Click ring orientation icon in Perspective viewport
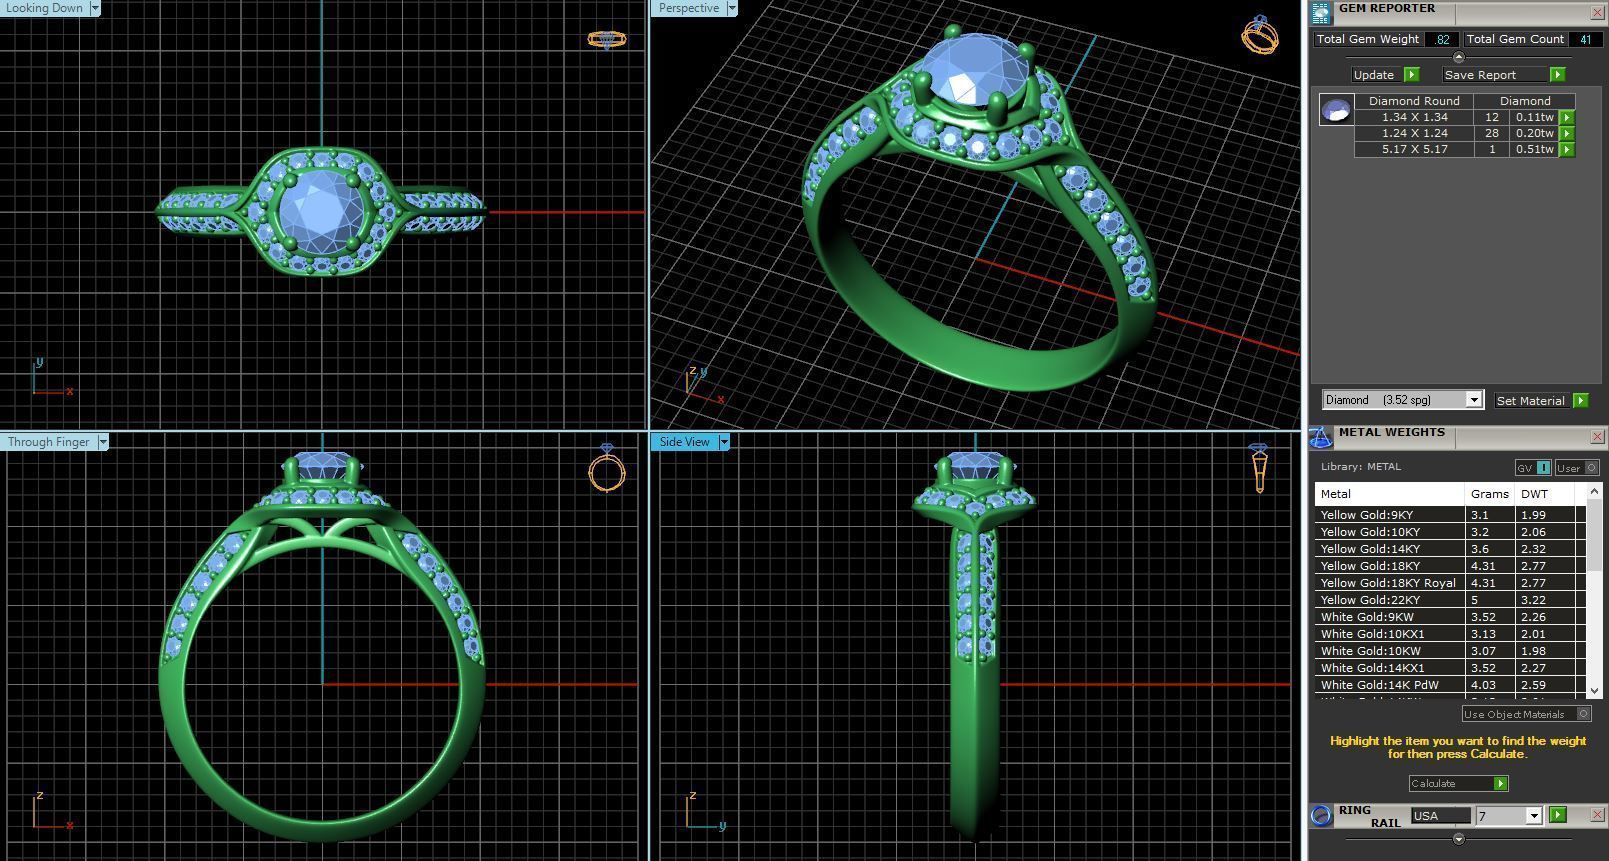The width and height of the screenshot is (1609, 861). (x=1260, y=35)
